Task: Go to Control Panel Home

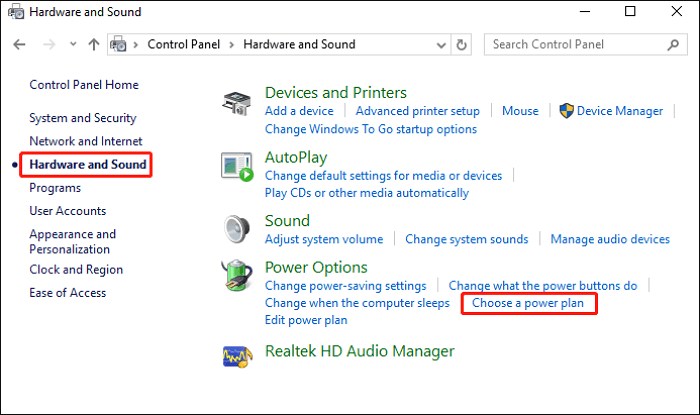Action: (84, 85)
